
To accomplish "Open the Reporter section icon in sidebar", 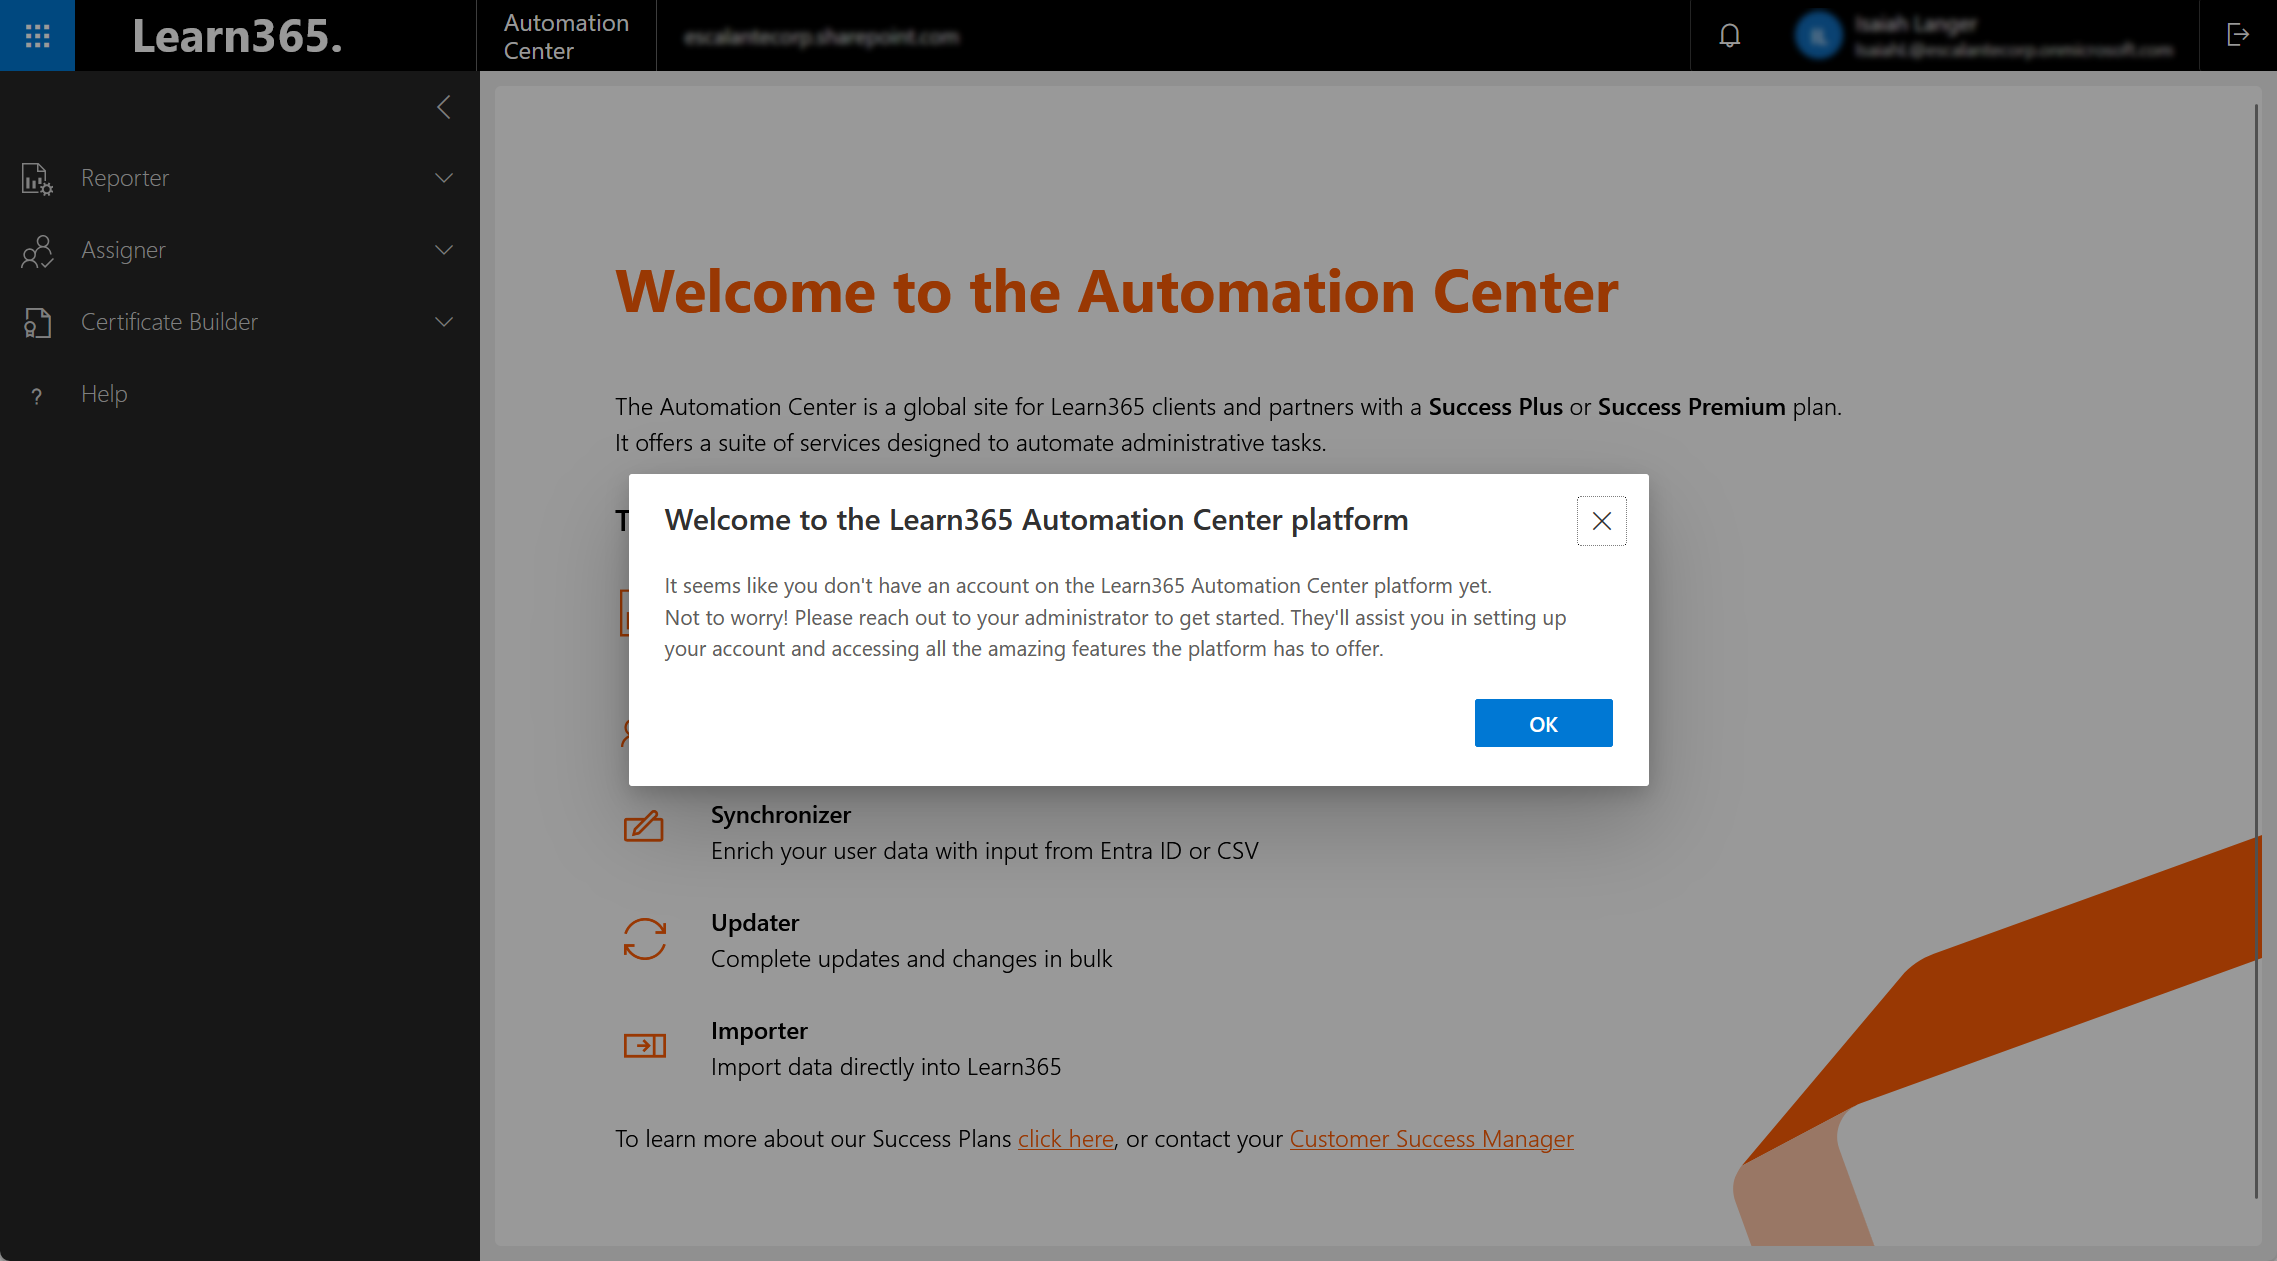I will (x=37, y=178).
